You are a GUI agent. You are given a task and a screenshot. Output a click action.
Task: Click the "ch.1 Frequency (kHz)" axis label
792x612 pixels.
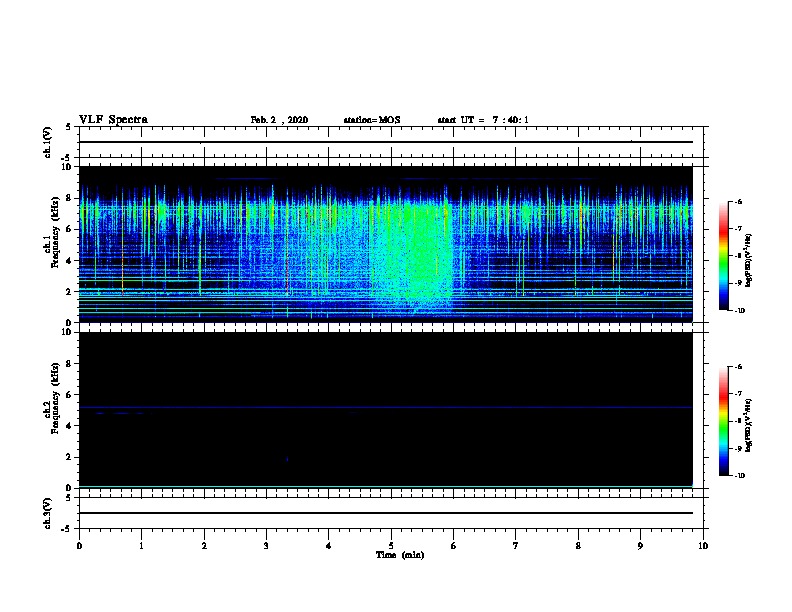click(x=52, y=232)
